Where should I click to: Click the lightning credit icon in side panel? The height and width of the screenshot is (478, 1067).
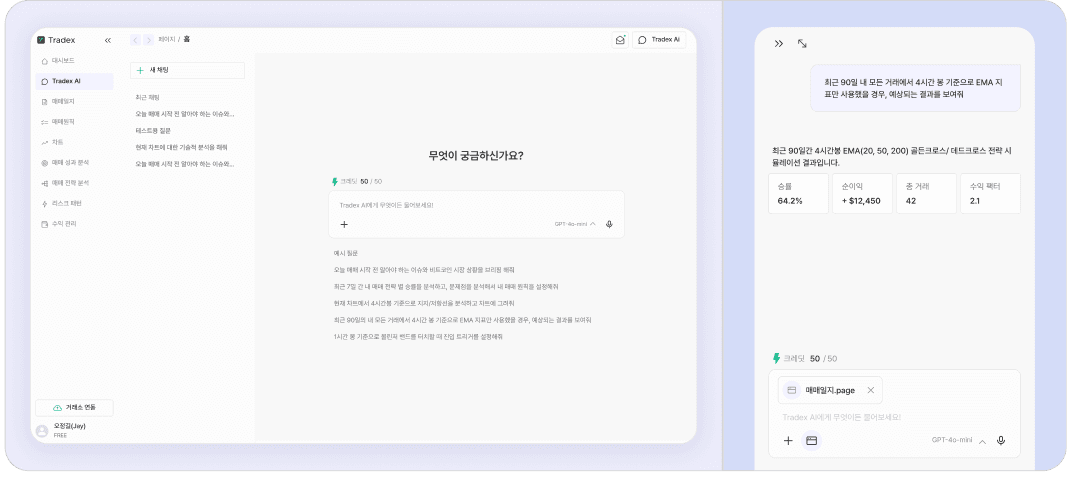[x=776, y=358]
